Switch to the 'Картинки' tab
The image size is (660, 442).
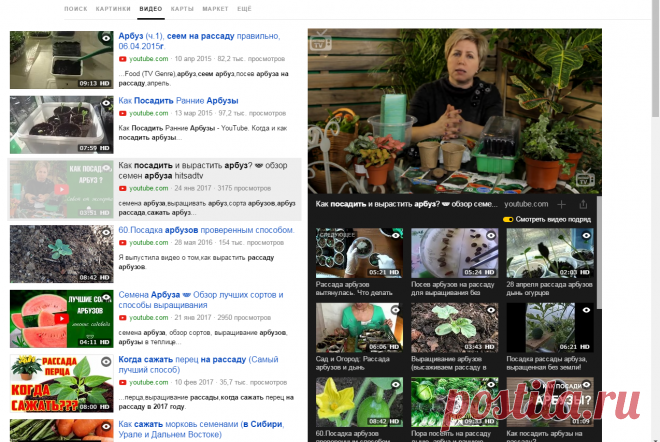(113, 9)
